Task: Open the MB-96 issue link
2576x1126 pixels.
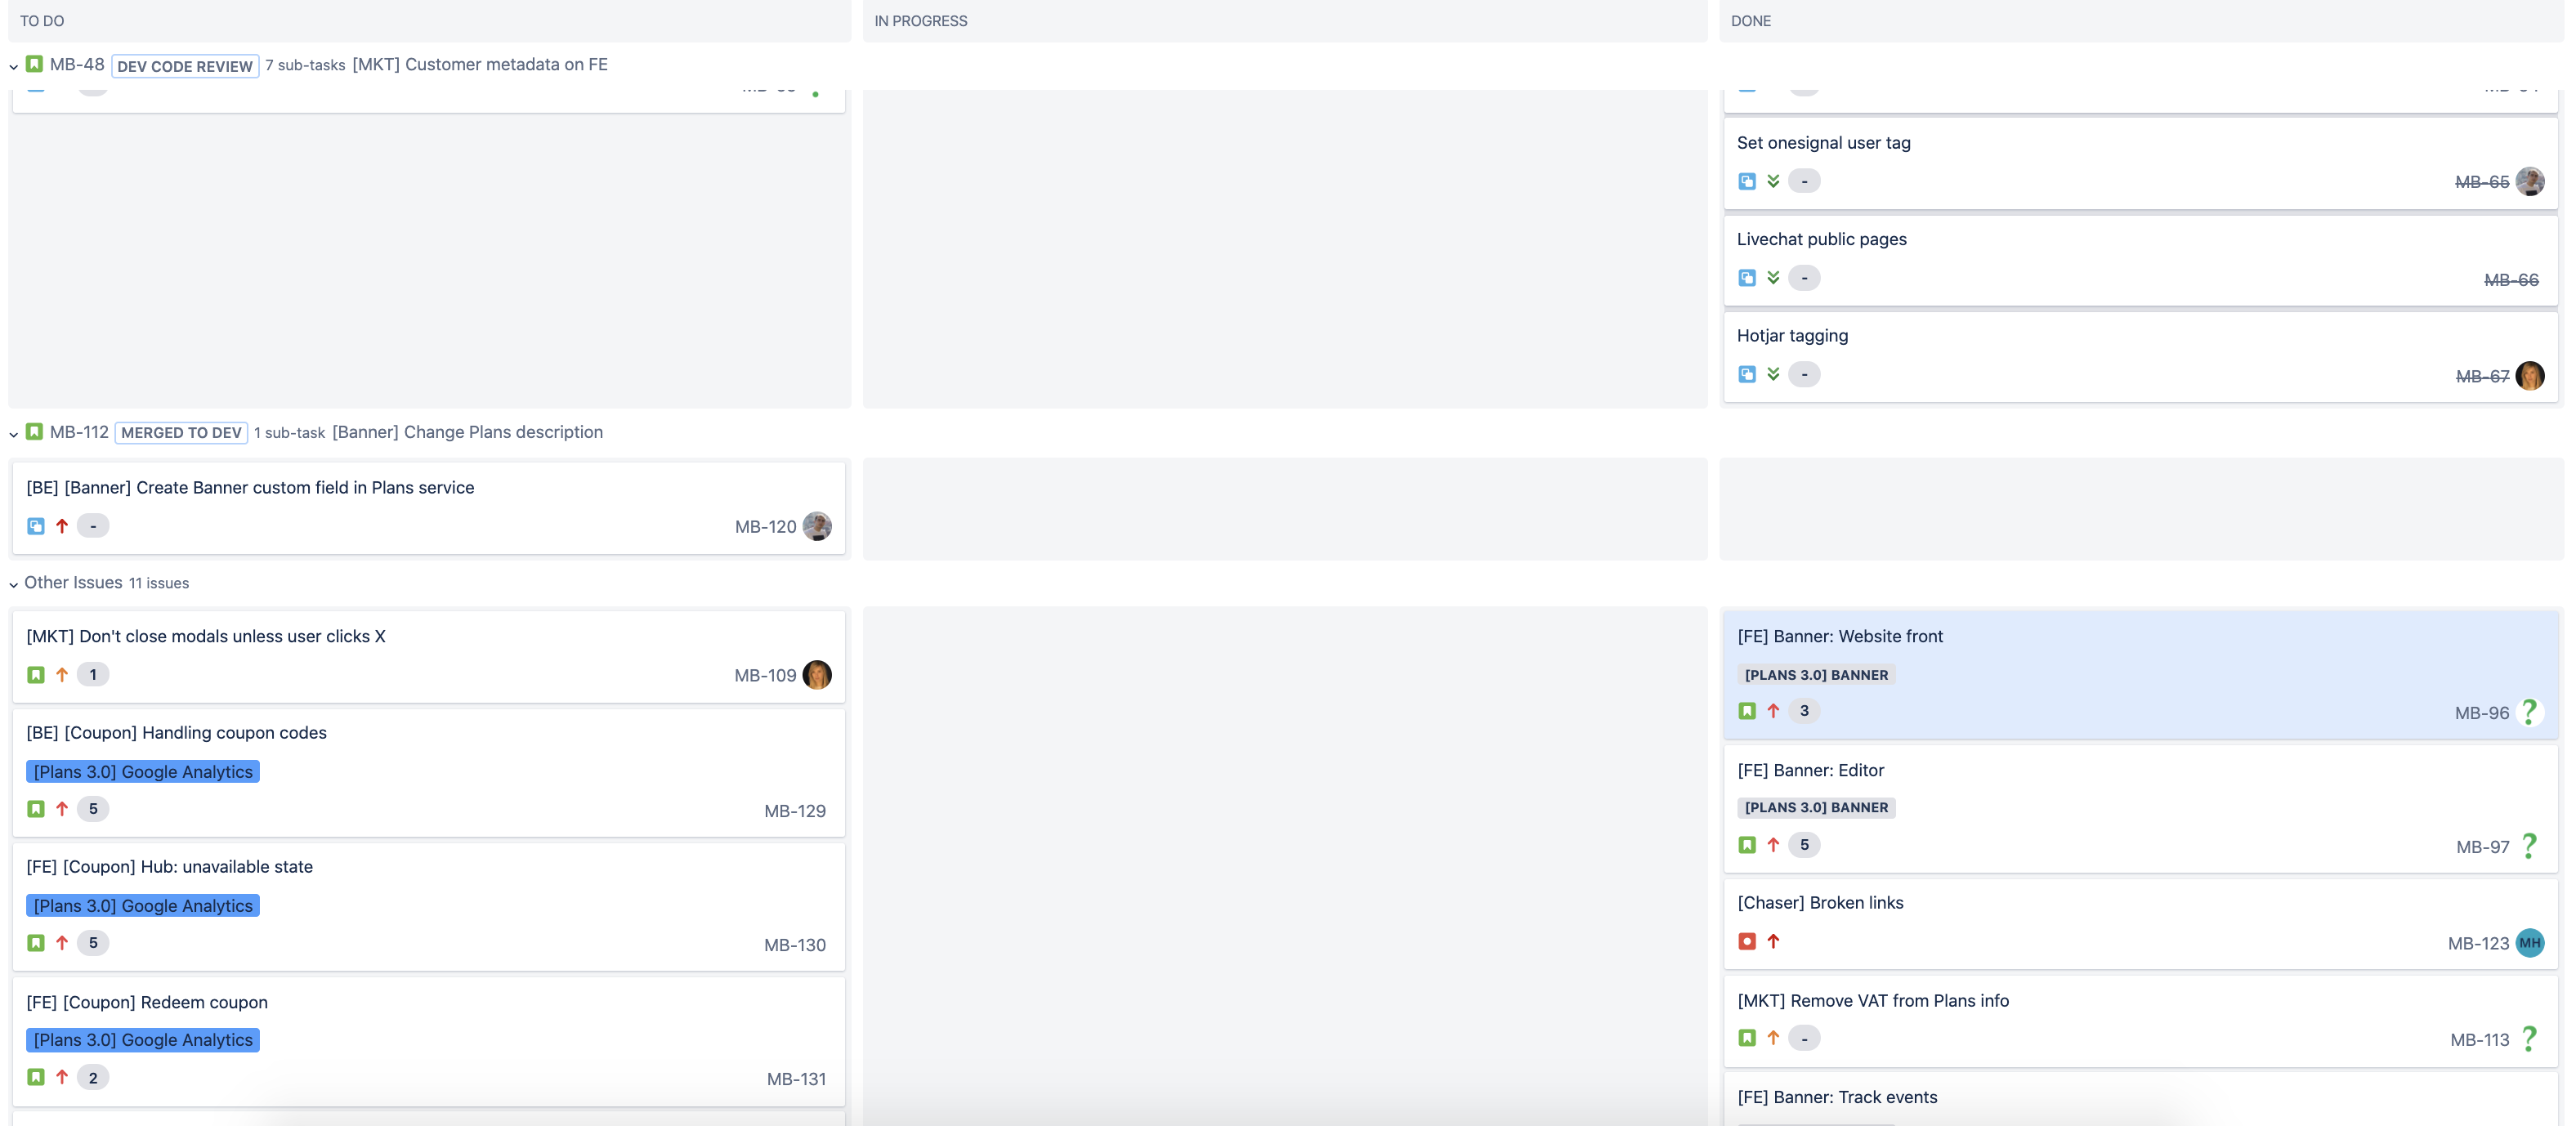Action: tap(2482, 713)
